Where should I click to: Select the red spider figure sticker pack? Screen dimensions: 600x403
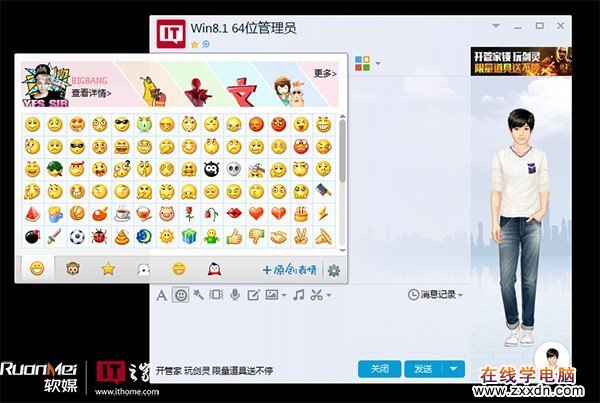(x=197, y=92)
